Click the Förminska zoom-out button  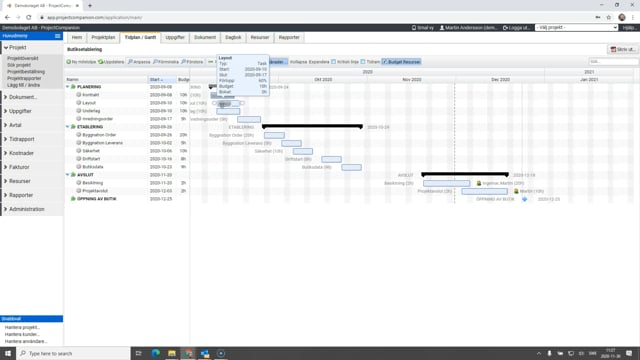pos(166,62)
